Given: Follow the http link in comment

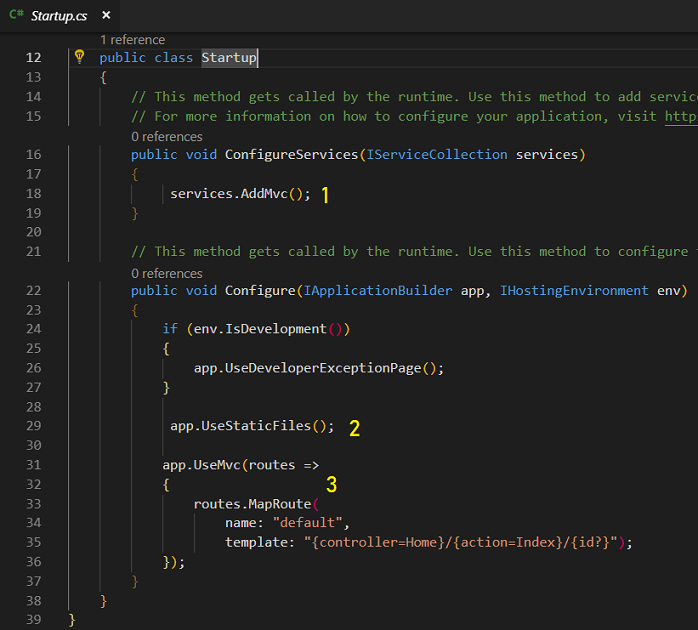Looking at the screenshot, I should click(681, 117).
